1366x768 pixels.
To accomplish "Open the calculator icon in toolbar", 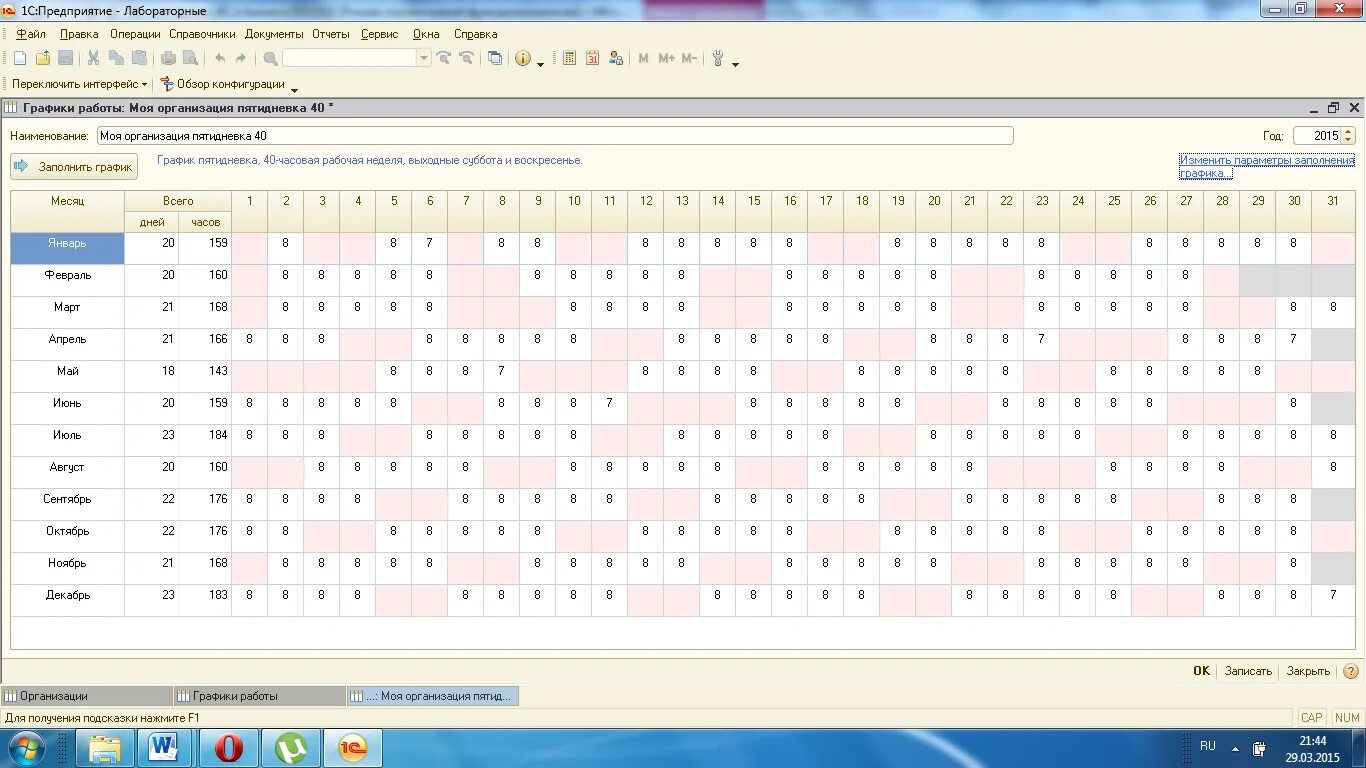I will coord(569,58).
